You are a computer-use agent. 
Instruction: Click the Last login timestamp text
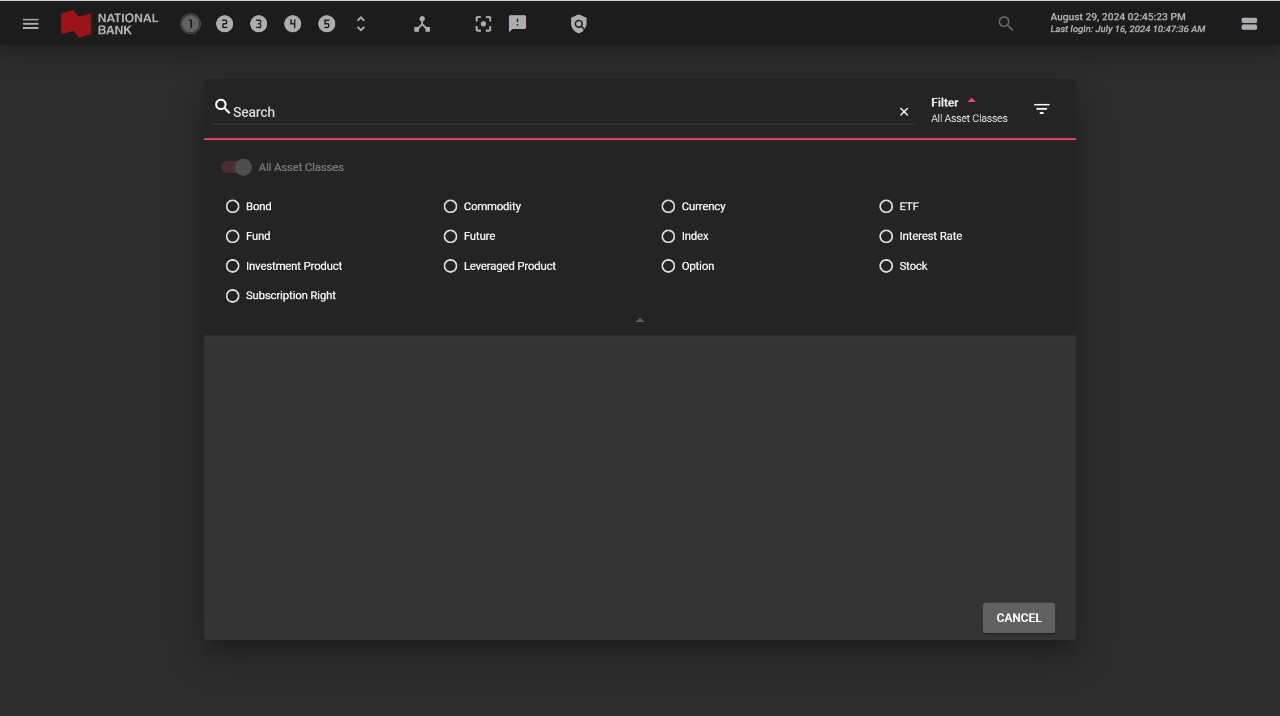coord(1127,30)
